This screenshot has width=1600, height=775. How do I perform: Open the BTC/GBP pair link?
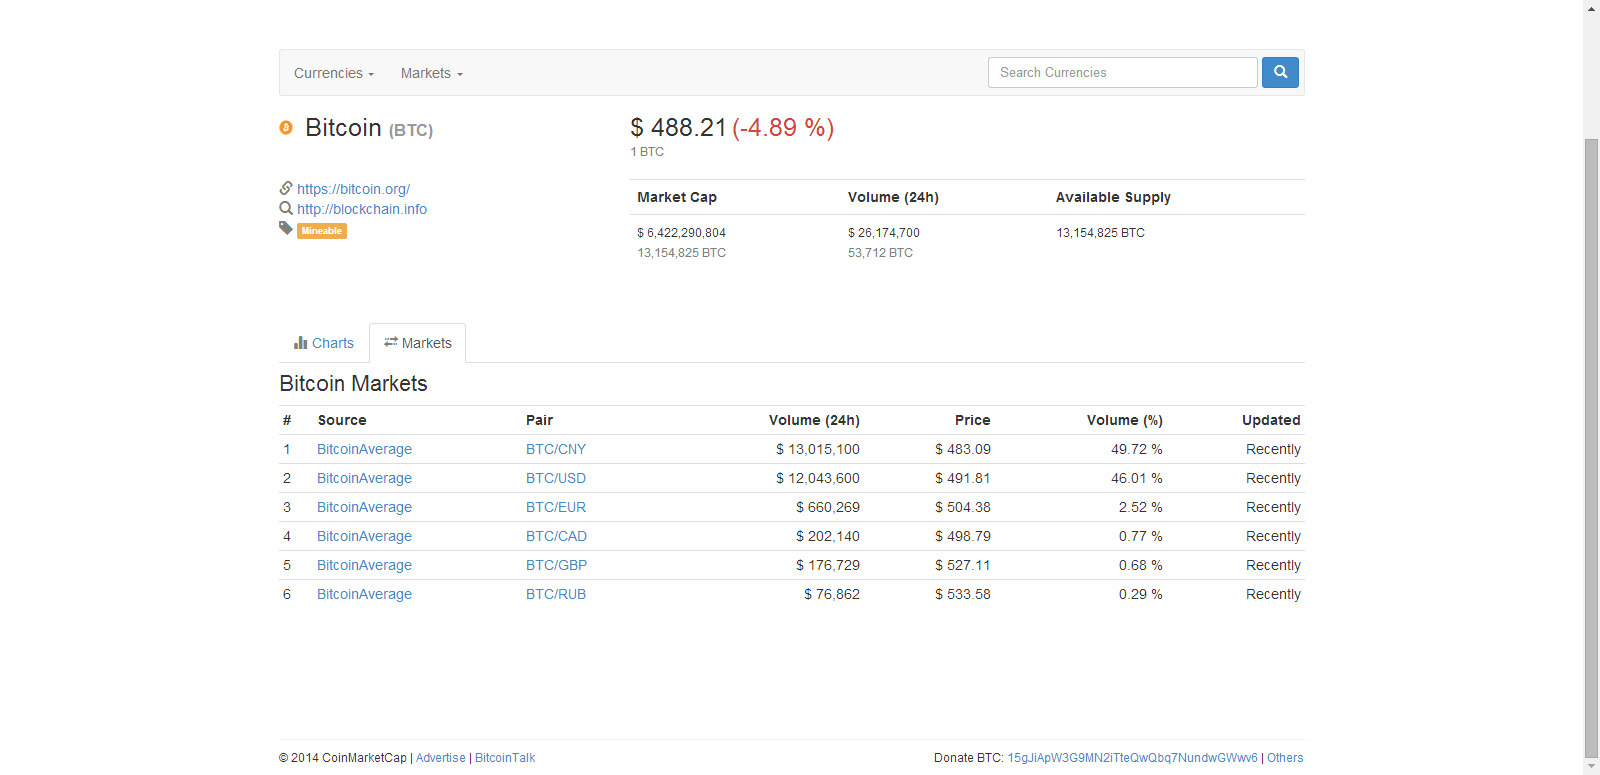556,565
